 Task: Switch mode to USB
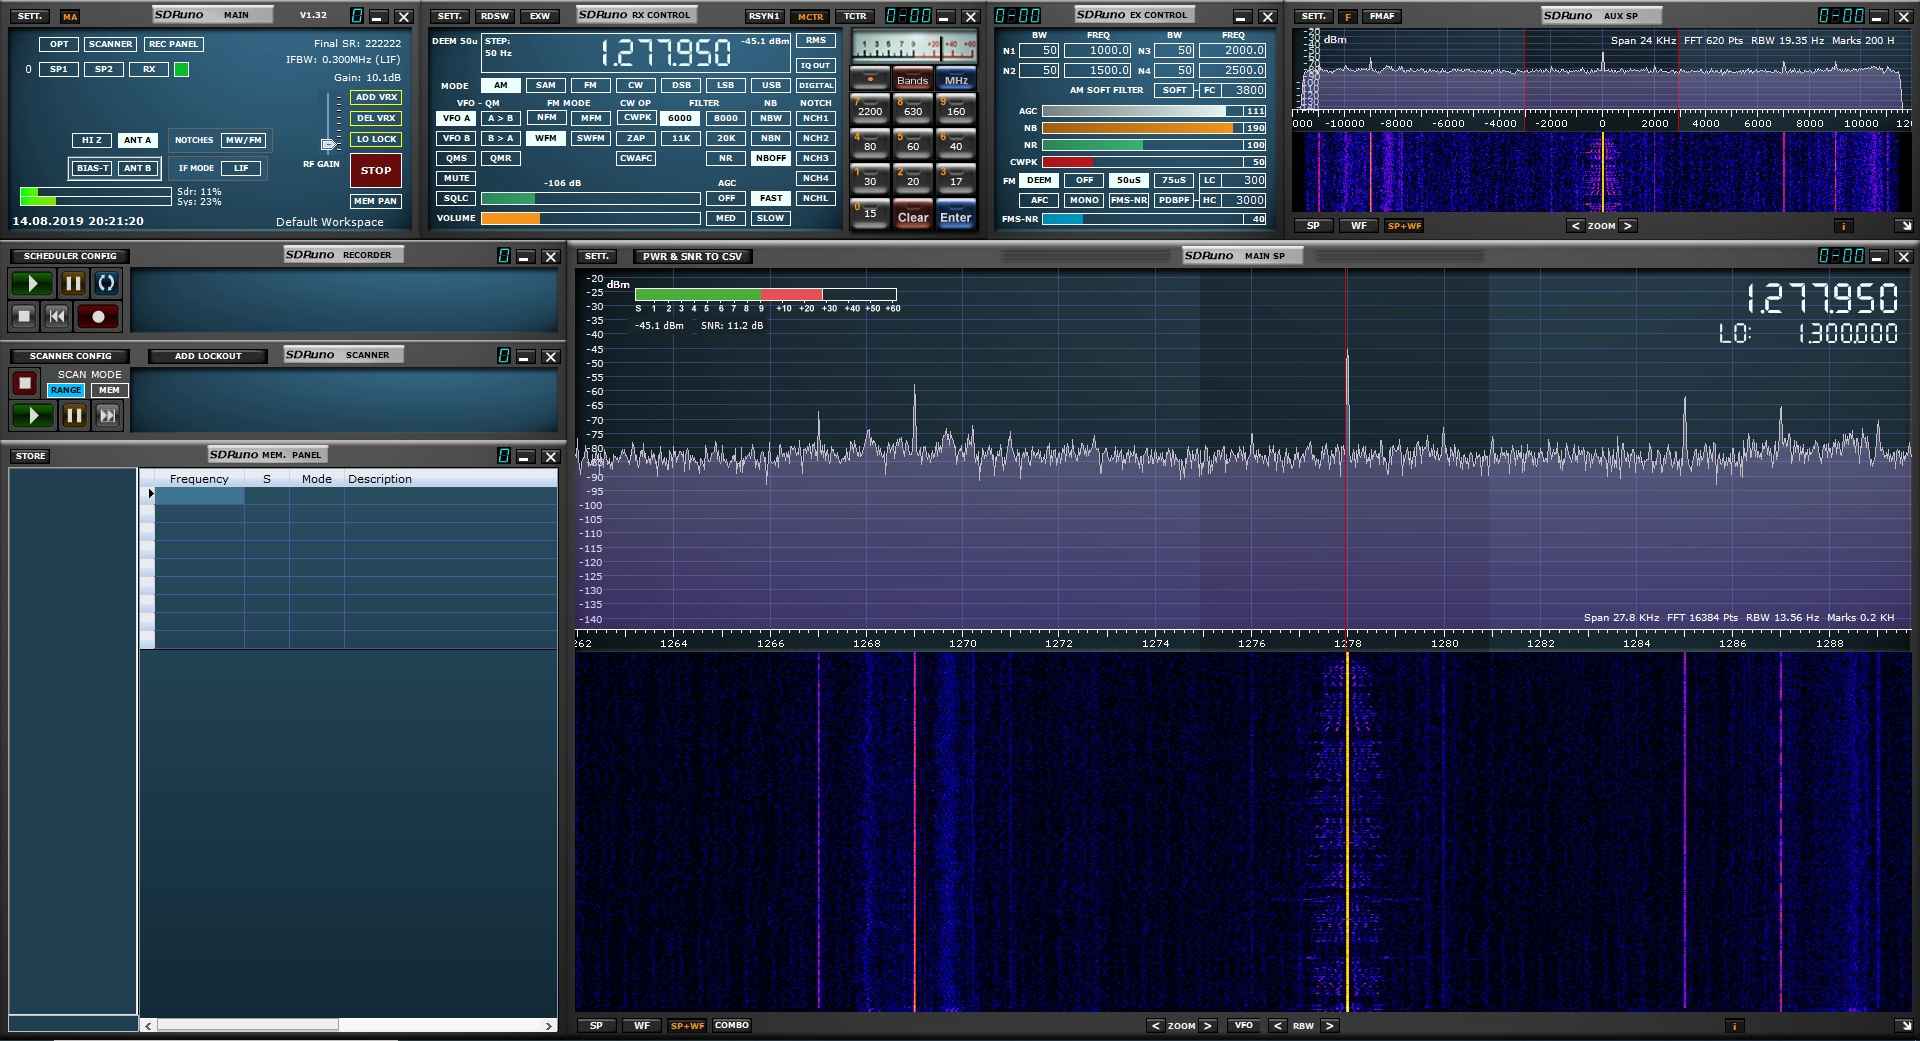[x=771, y=86]
